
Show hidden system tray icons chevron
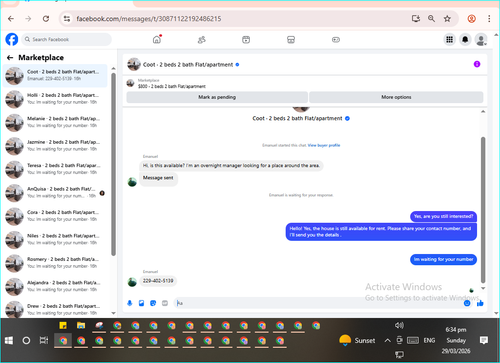click(387, 340)
